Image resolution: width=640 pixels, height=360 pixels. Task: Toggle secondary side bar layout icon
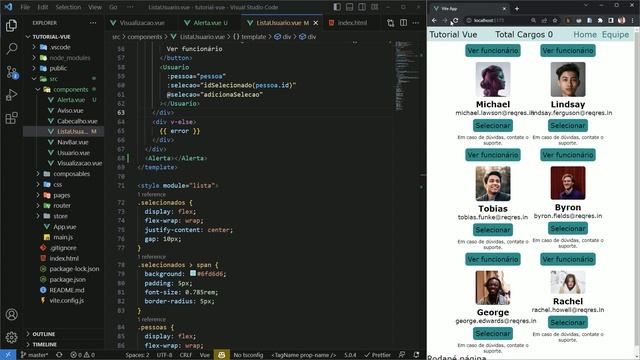tap(362, 7)
